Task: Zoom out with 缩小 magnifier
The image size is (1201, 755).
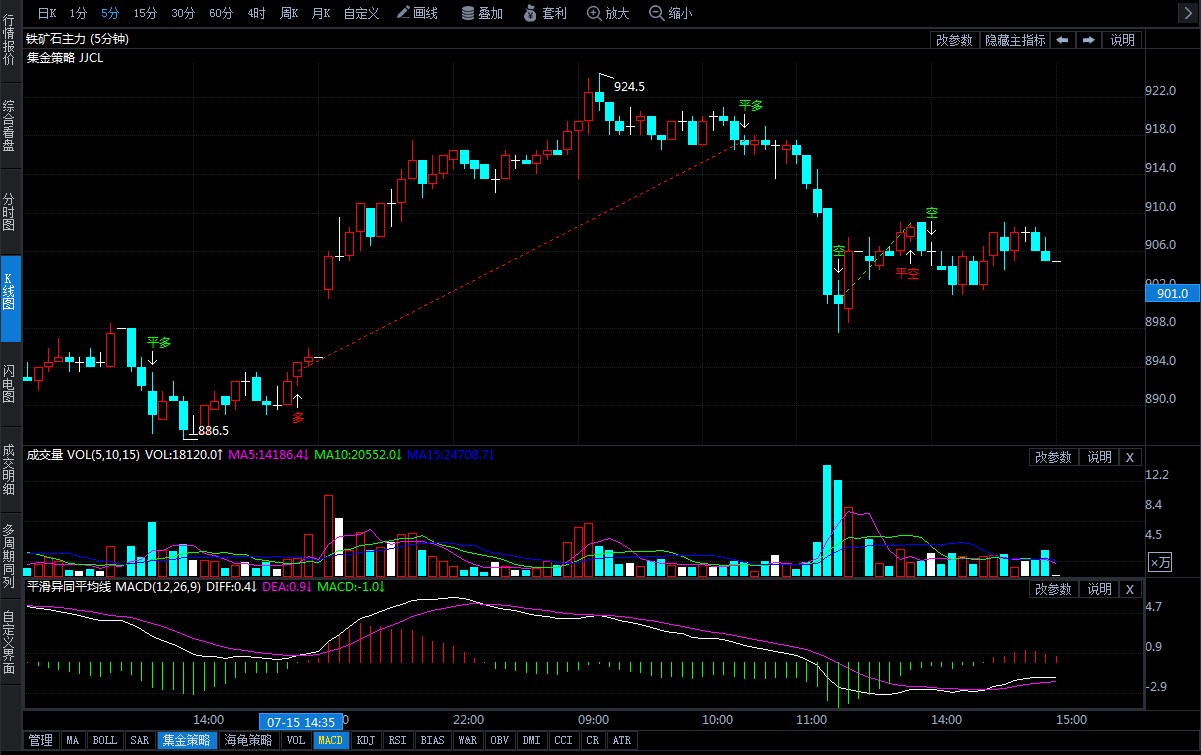Action: point(671,13)
